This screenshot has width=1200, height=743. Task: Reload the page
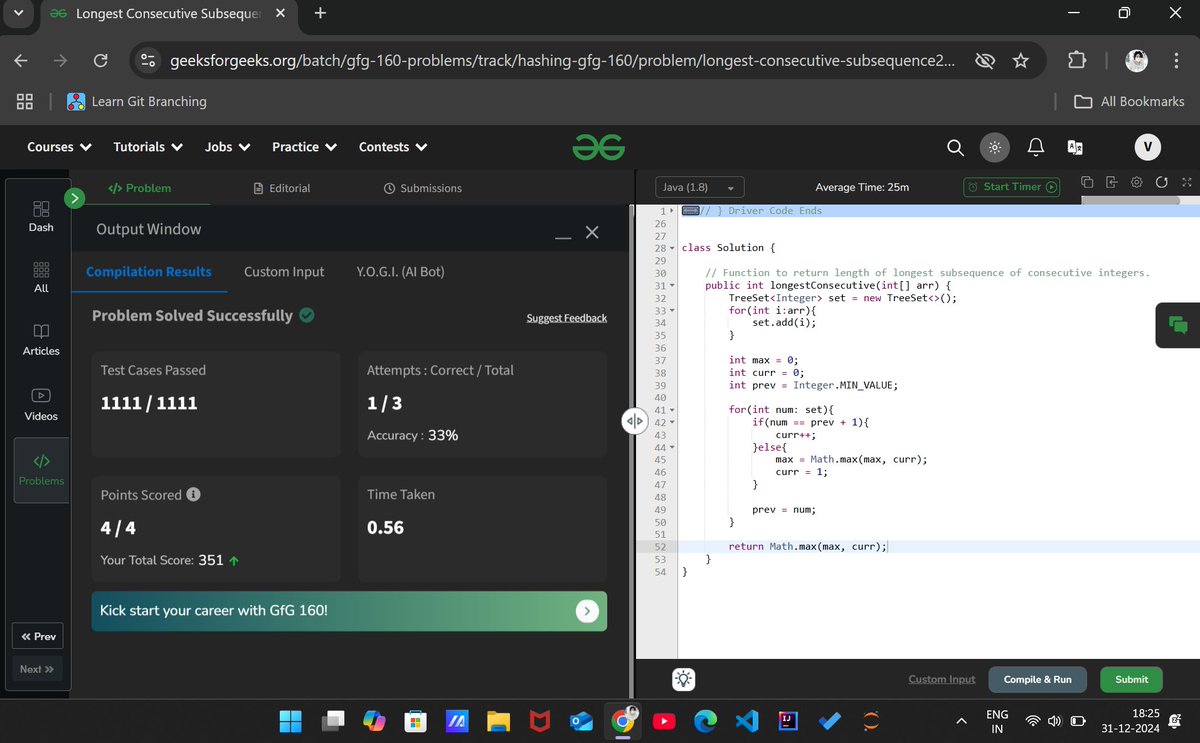tap(100, 61)
